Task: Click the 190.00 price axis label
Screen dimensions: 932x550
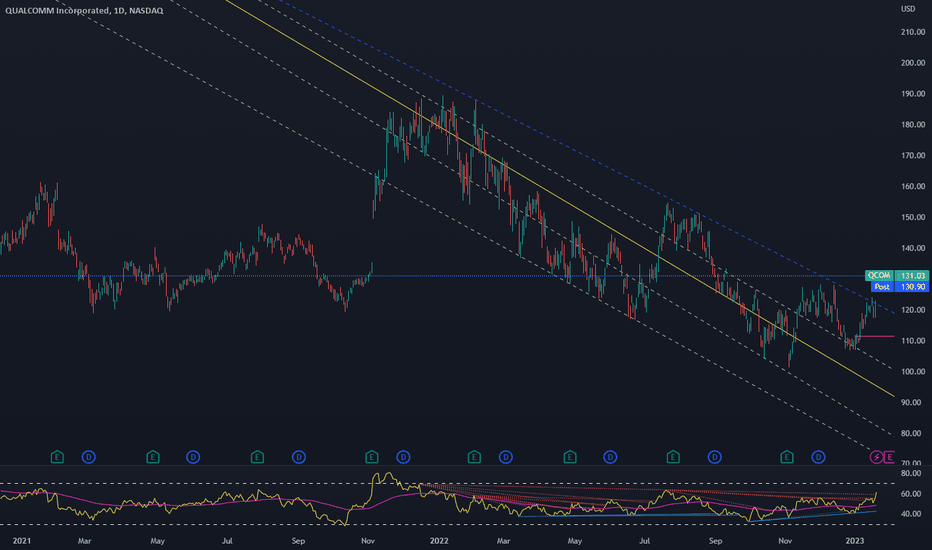Action: pos(912,94)
